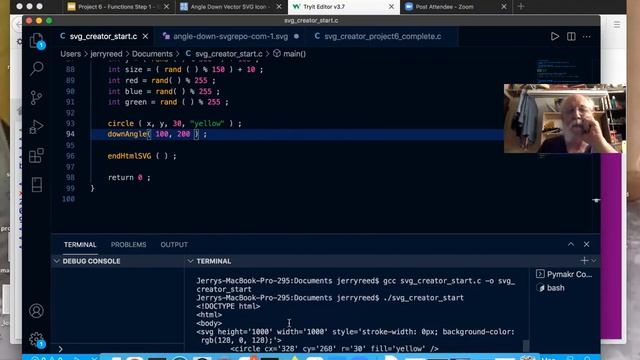This screenshot has height=360, width=640.
Task: Click the terminal scrollbar thumb
Action: click(x=526, y=345)
